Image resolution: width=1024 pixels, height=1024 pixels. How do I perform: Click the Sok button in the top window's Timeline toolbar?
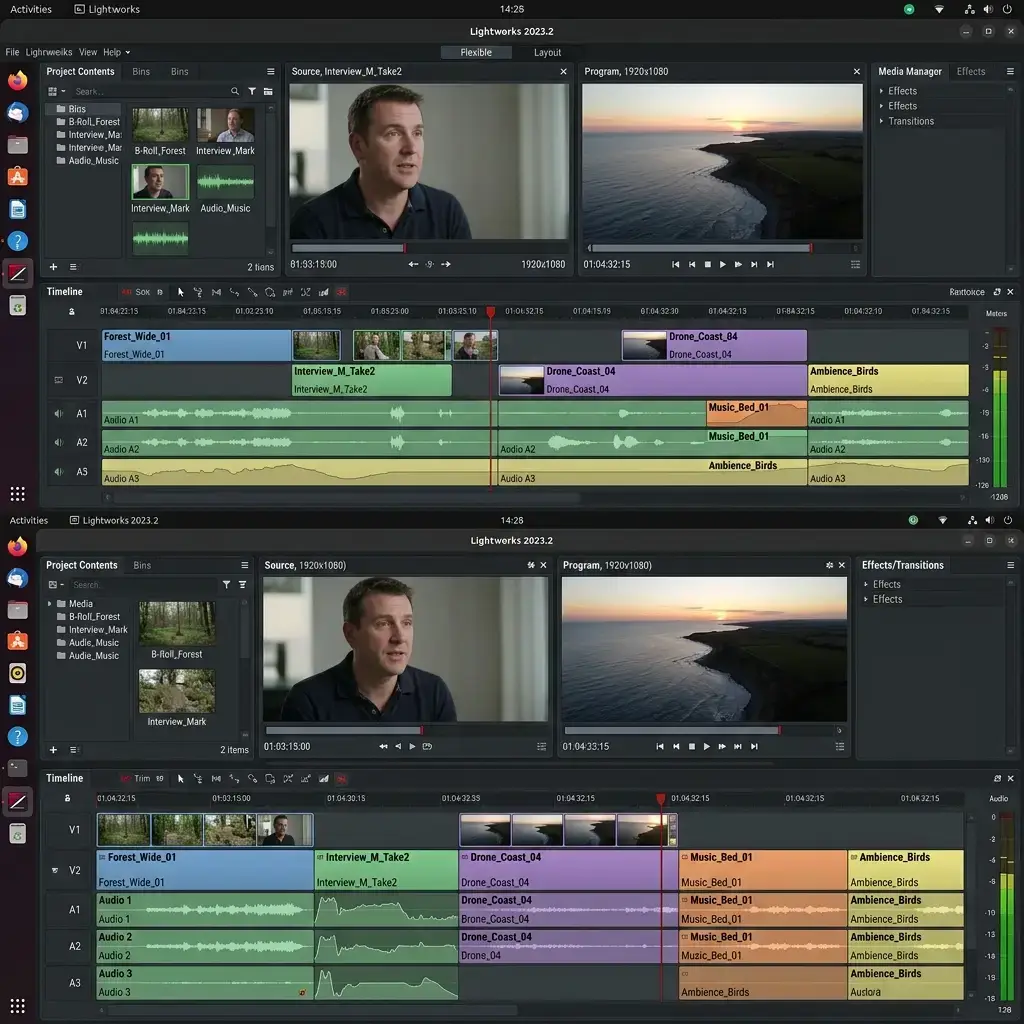pyautogui.click(x=142, y=293)
